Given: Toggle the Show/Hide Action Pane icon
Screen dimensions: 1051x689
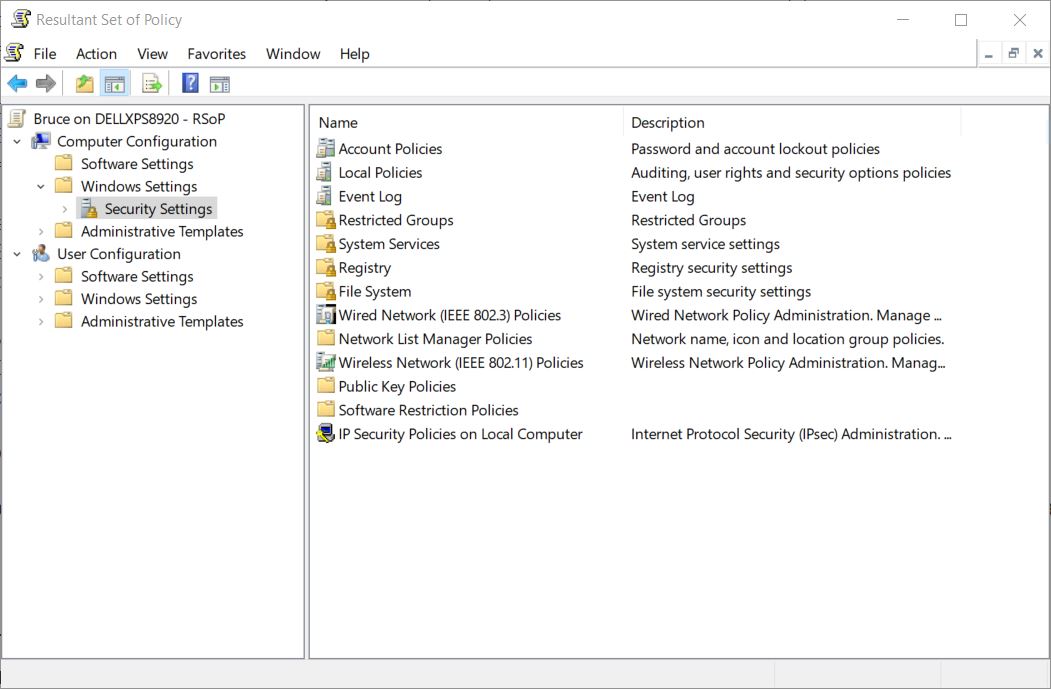Looking at the screenshot, I should (219, 82).
